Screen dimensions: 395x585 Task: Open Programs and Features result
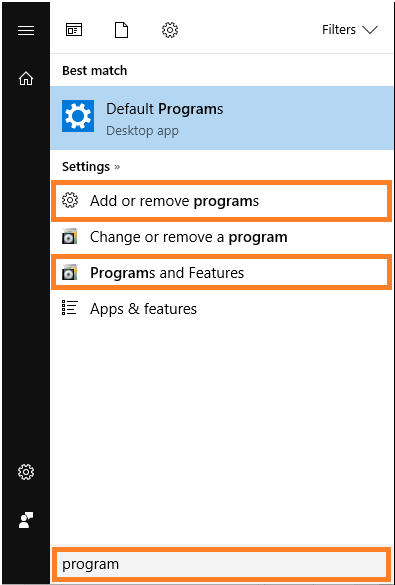tap(222, 273)
